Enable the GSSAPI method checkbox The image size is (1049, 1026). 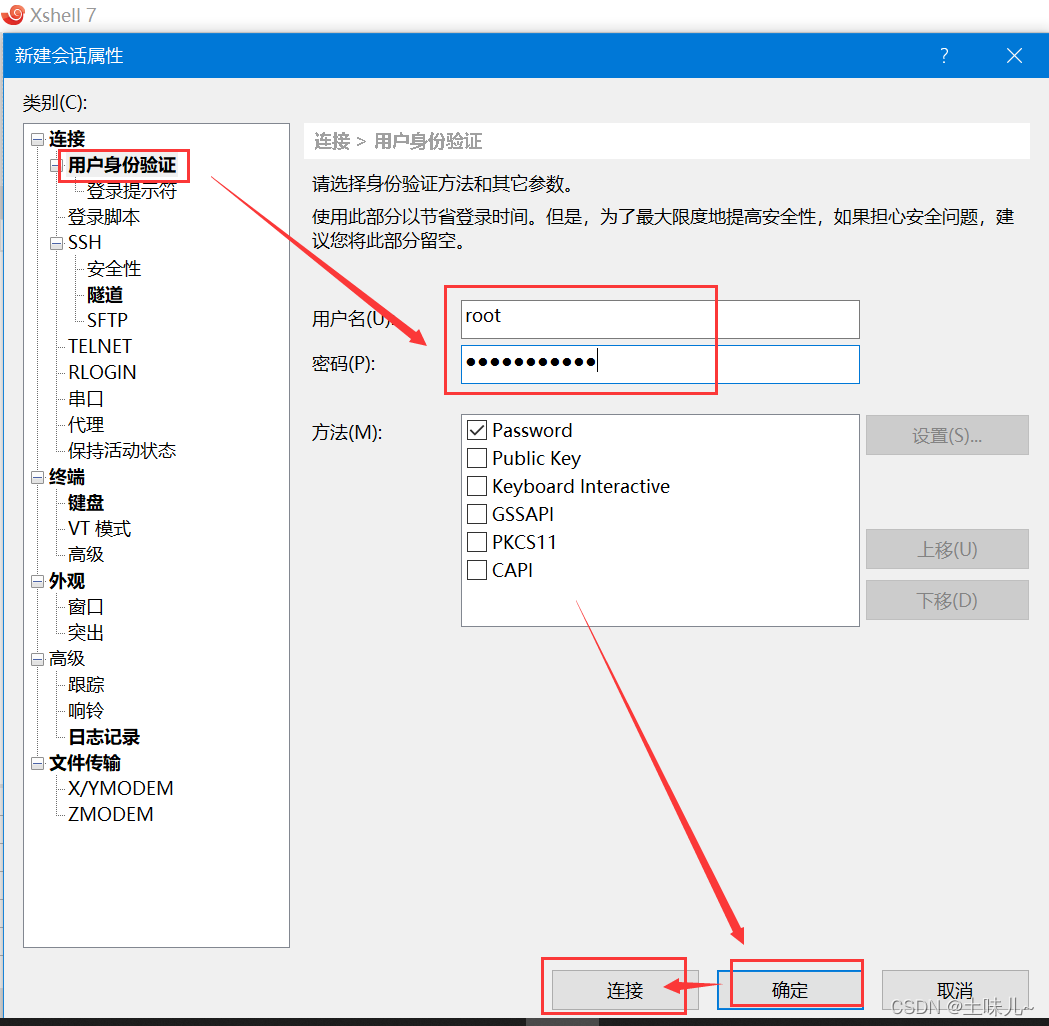pyautogui.click(x=477, y=514)
